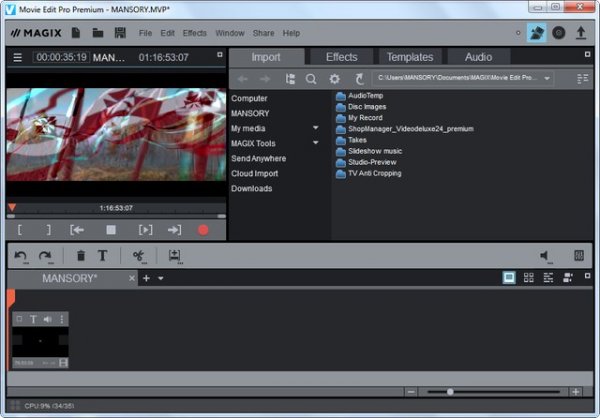The height and width of the screenshot is (418, 600).
Task: Open the Title editor T icon
Action: (102, 256)
